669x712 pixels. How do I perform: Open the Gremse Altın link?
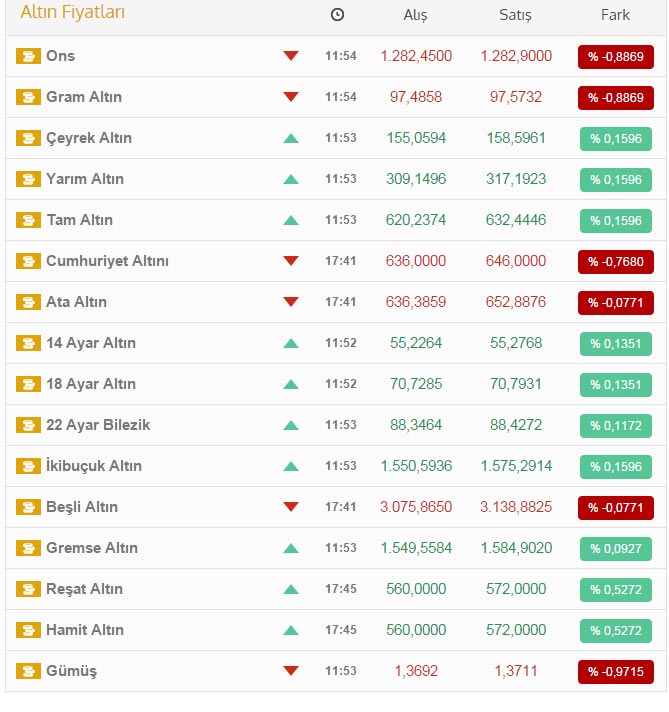[x=92, y=548]
